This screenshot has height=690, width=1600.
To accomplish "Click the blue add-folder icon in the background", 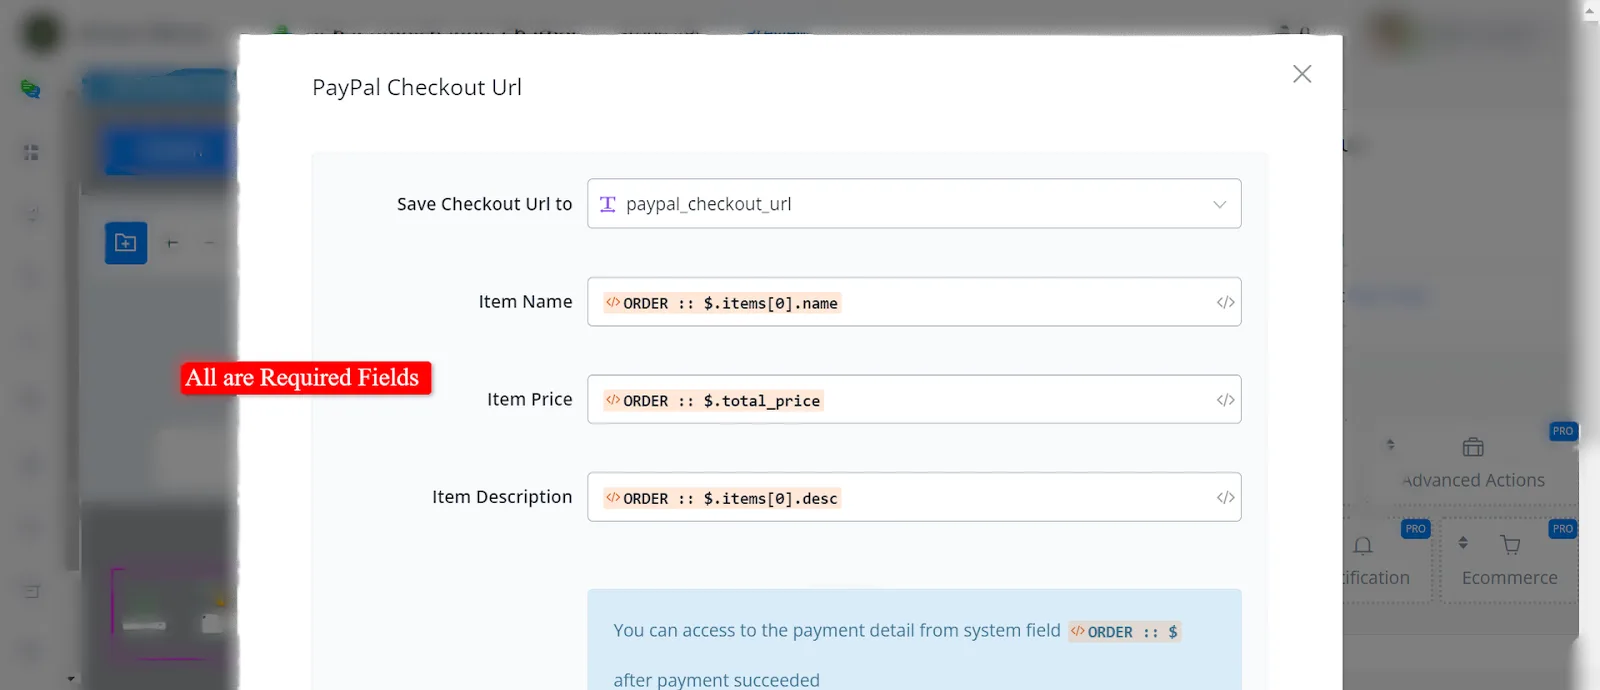I will pyautogui.click(x=126, y=243).
